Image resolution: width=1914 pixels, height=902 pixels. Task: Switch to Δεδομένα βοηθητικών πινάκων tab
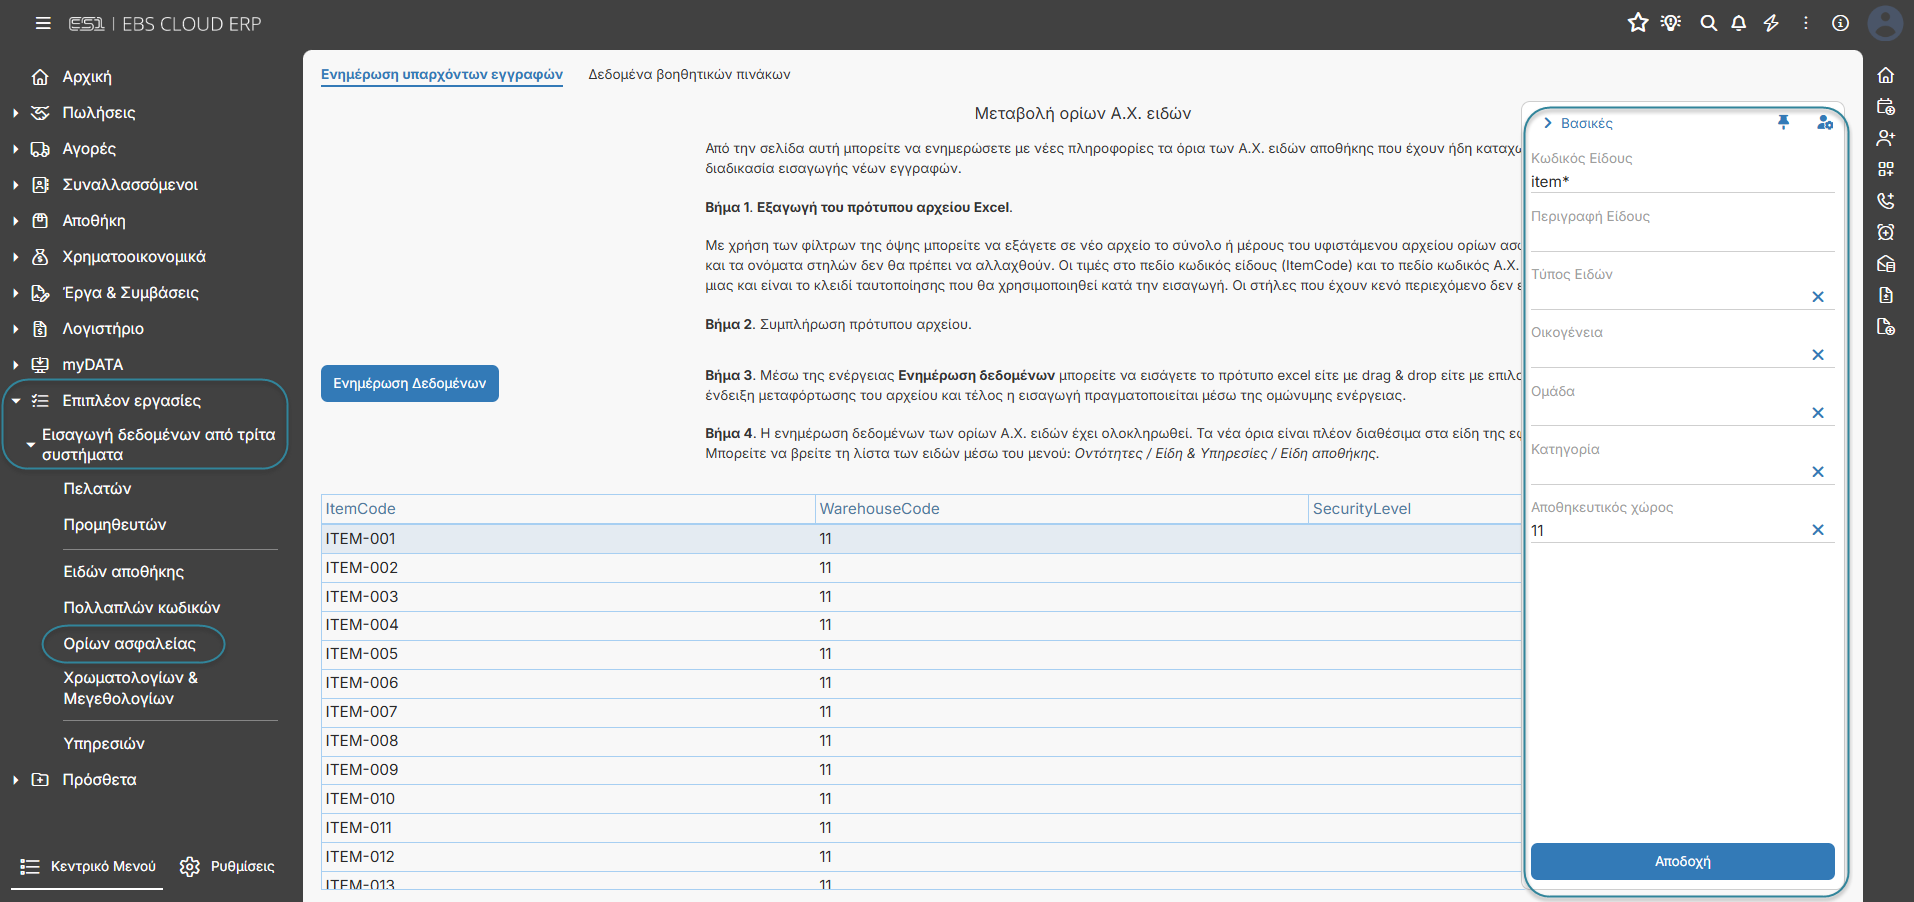pos(689,74)
